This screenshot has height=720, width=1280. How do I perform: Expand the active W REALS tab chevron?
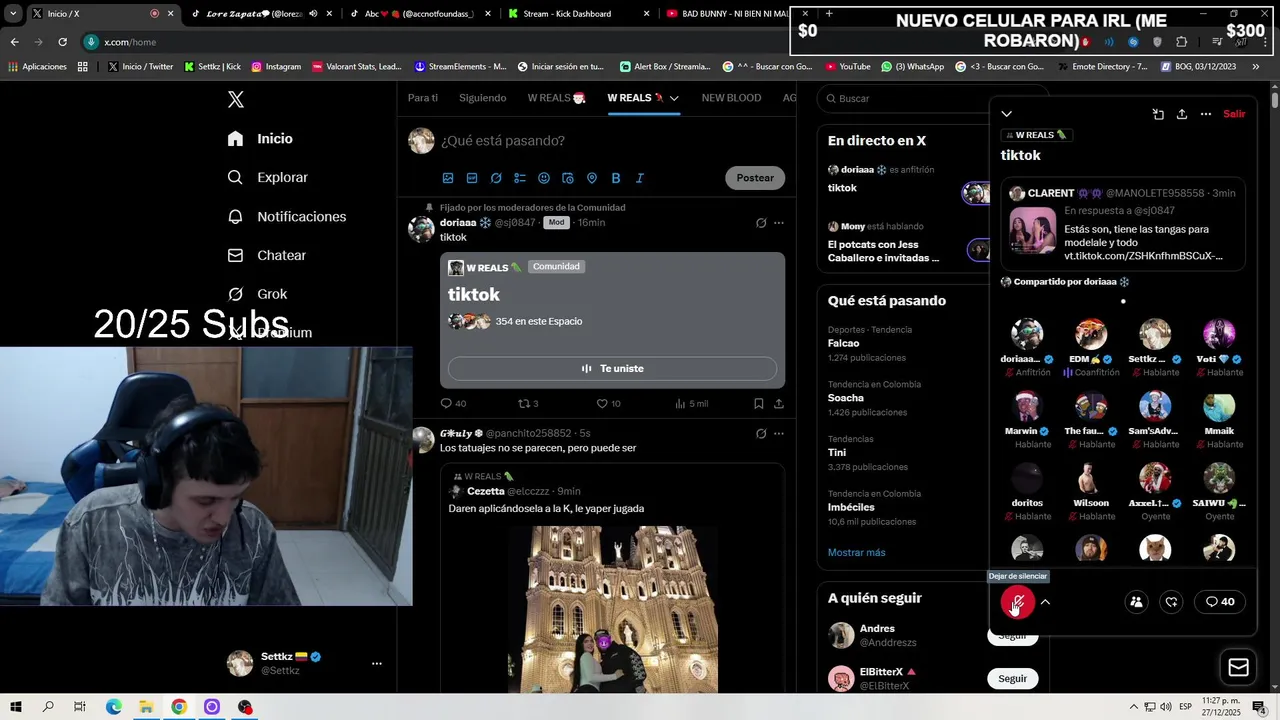pyautogui.click(x=674, y=98)
